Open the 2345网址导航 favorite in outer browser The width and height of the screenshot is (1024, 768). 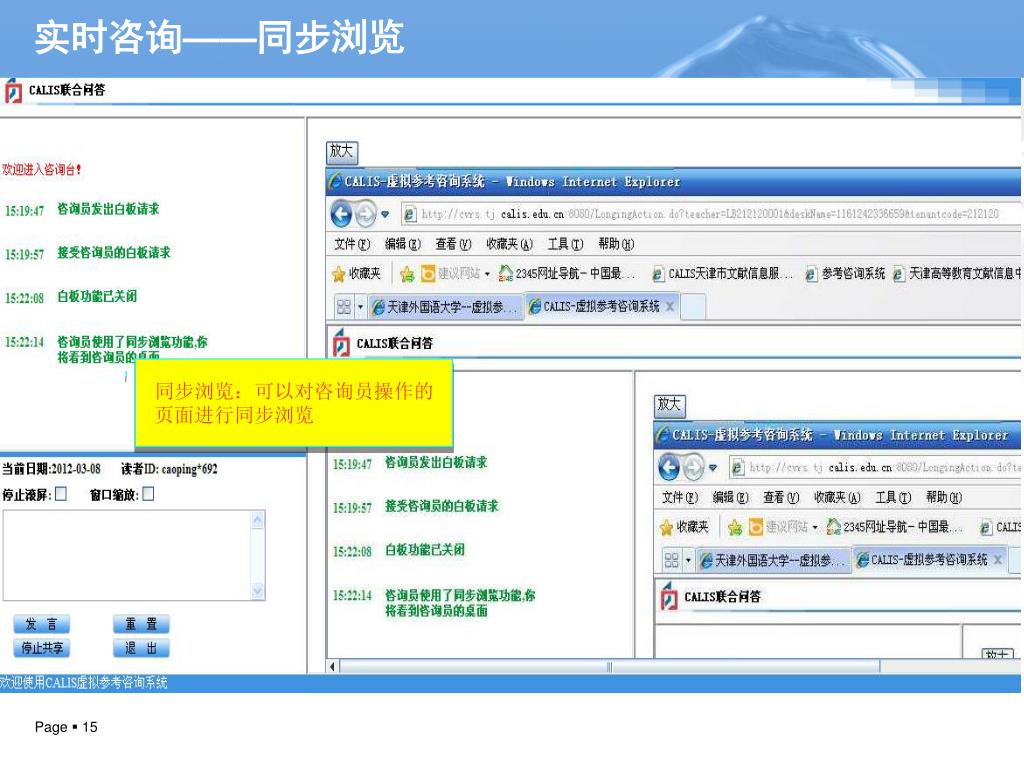(x=566, y=274)
